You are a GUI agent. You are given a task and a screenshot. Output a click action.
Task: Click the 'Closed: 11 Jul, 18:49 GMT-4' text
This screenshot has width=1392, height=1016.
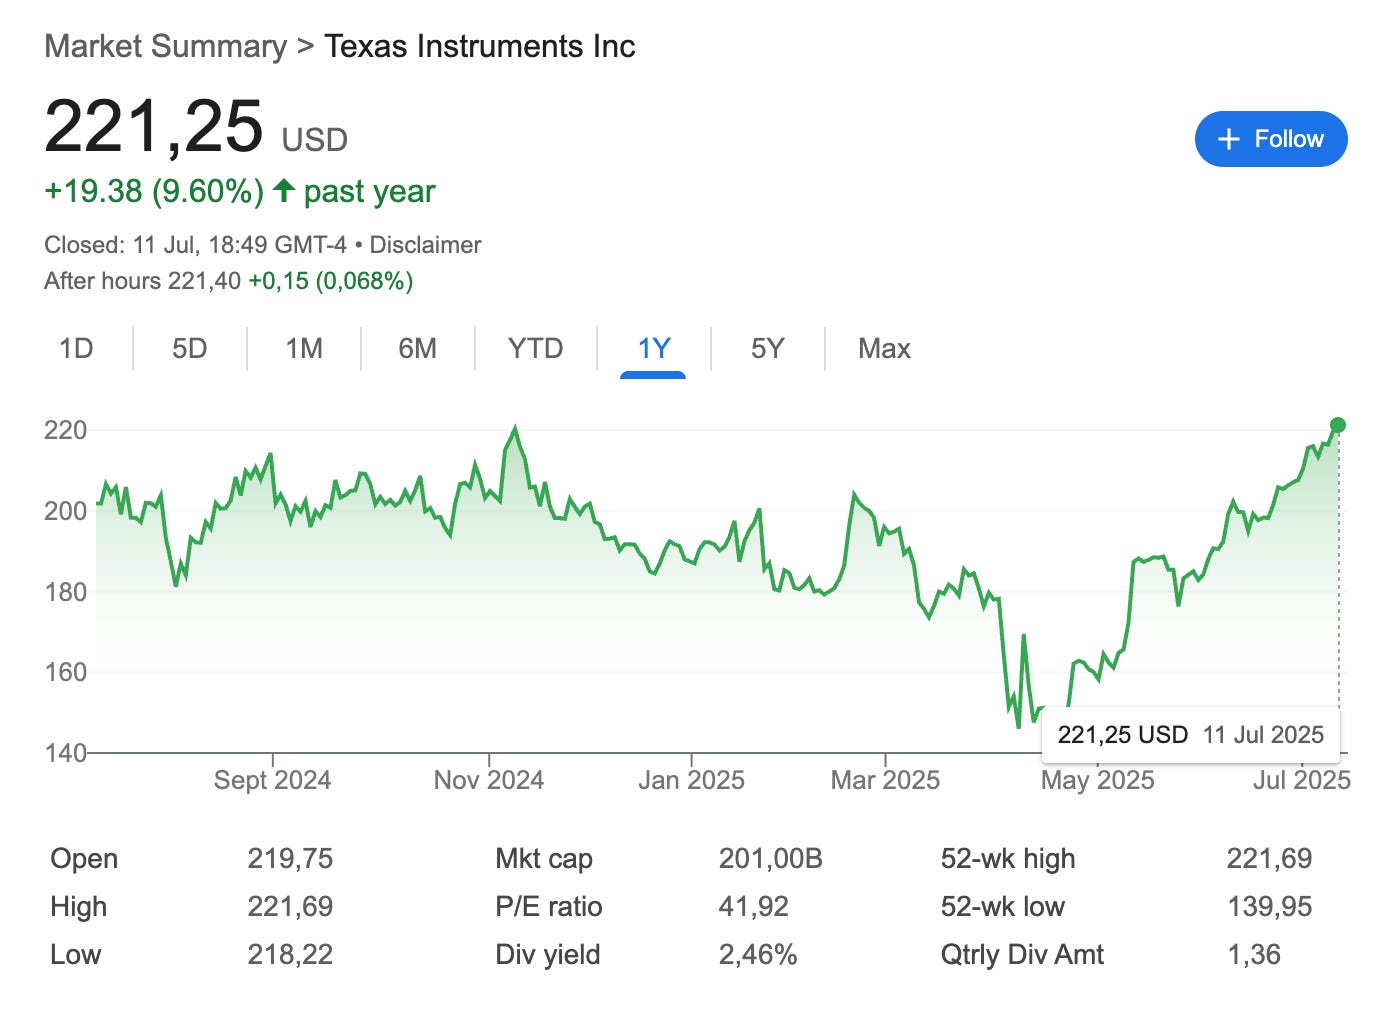click(x=195, y=245)
